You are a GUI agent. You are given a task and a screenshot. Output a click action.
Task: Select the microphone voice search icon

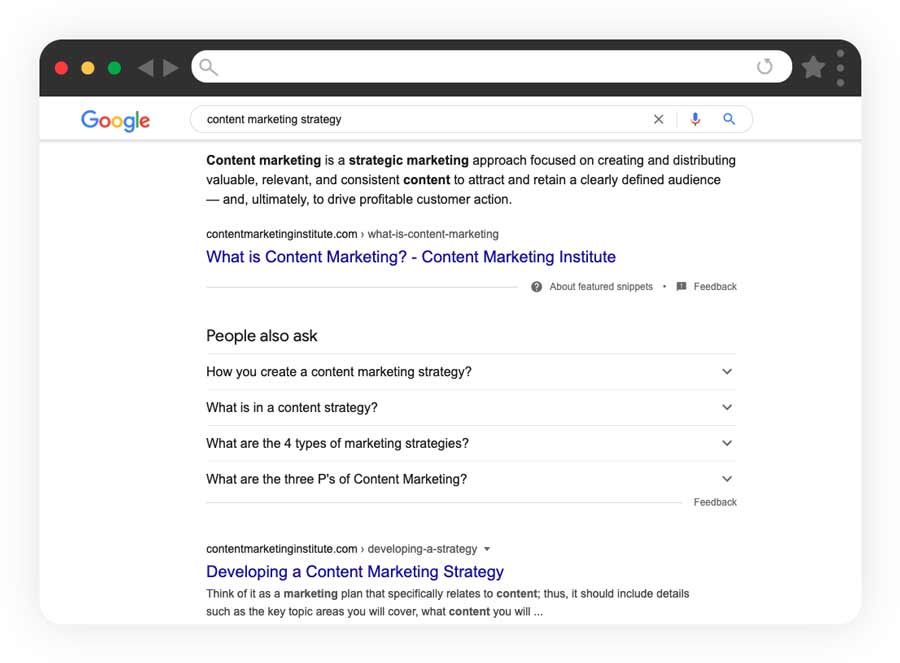point(695,119)
